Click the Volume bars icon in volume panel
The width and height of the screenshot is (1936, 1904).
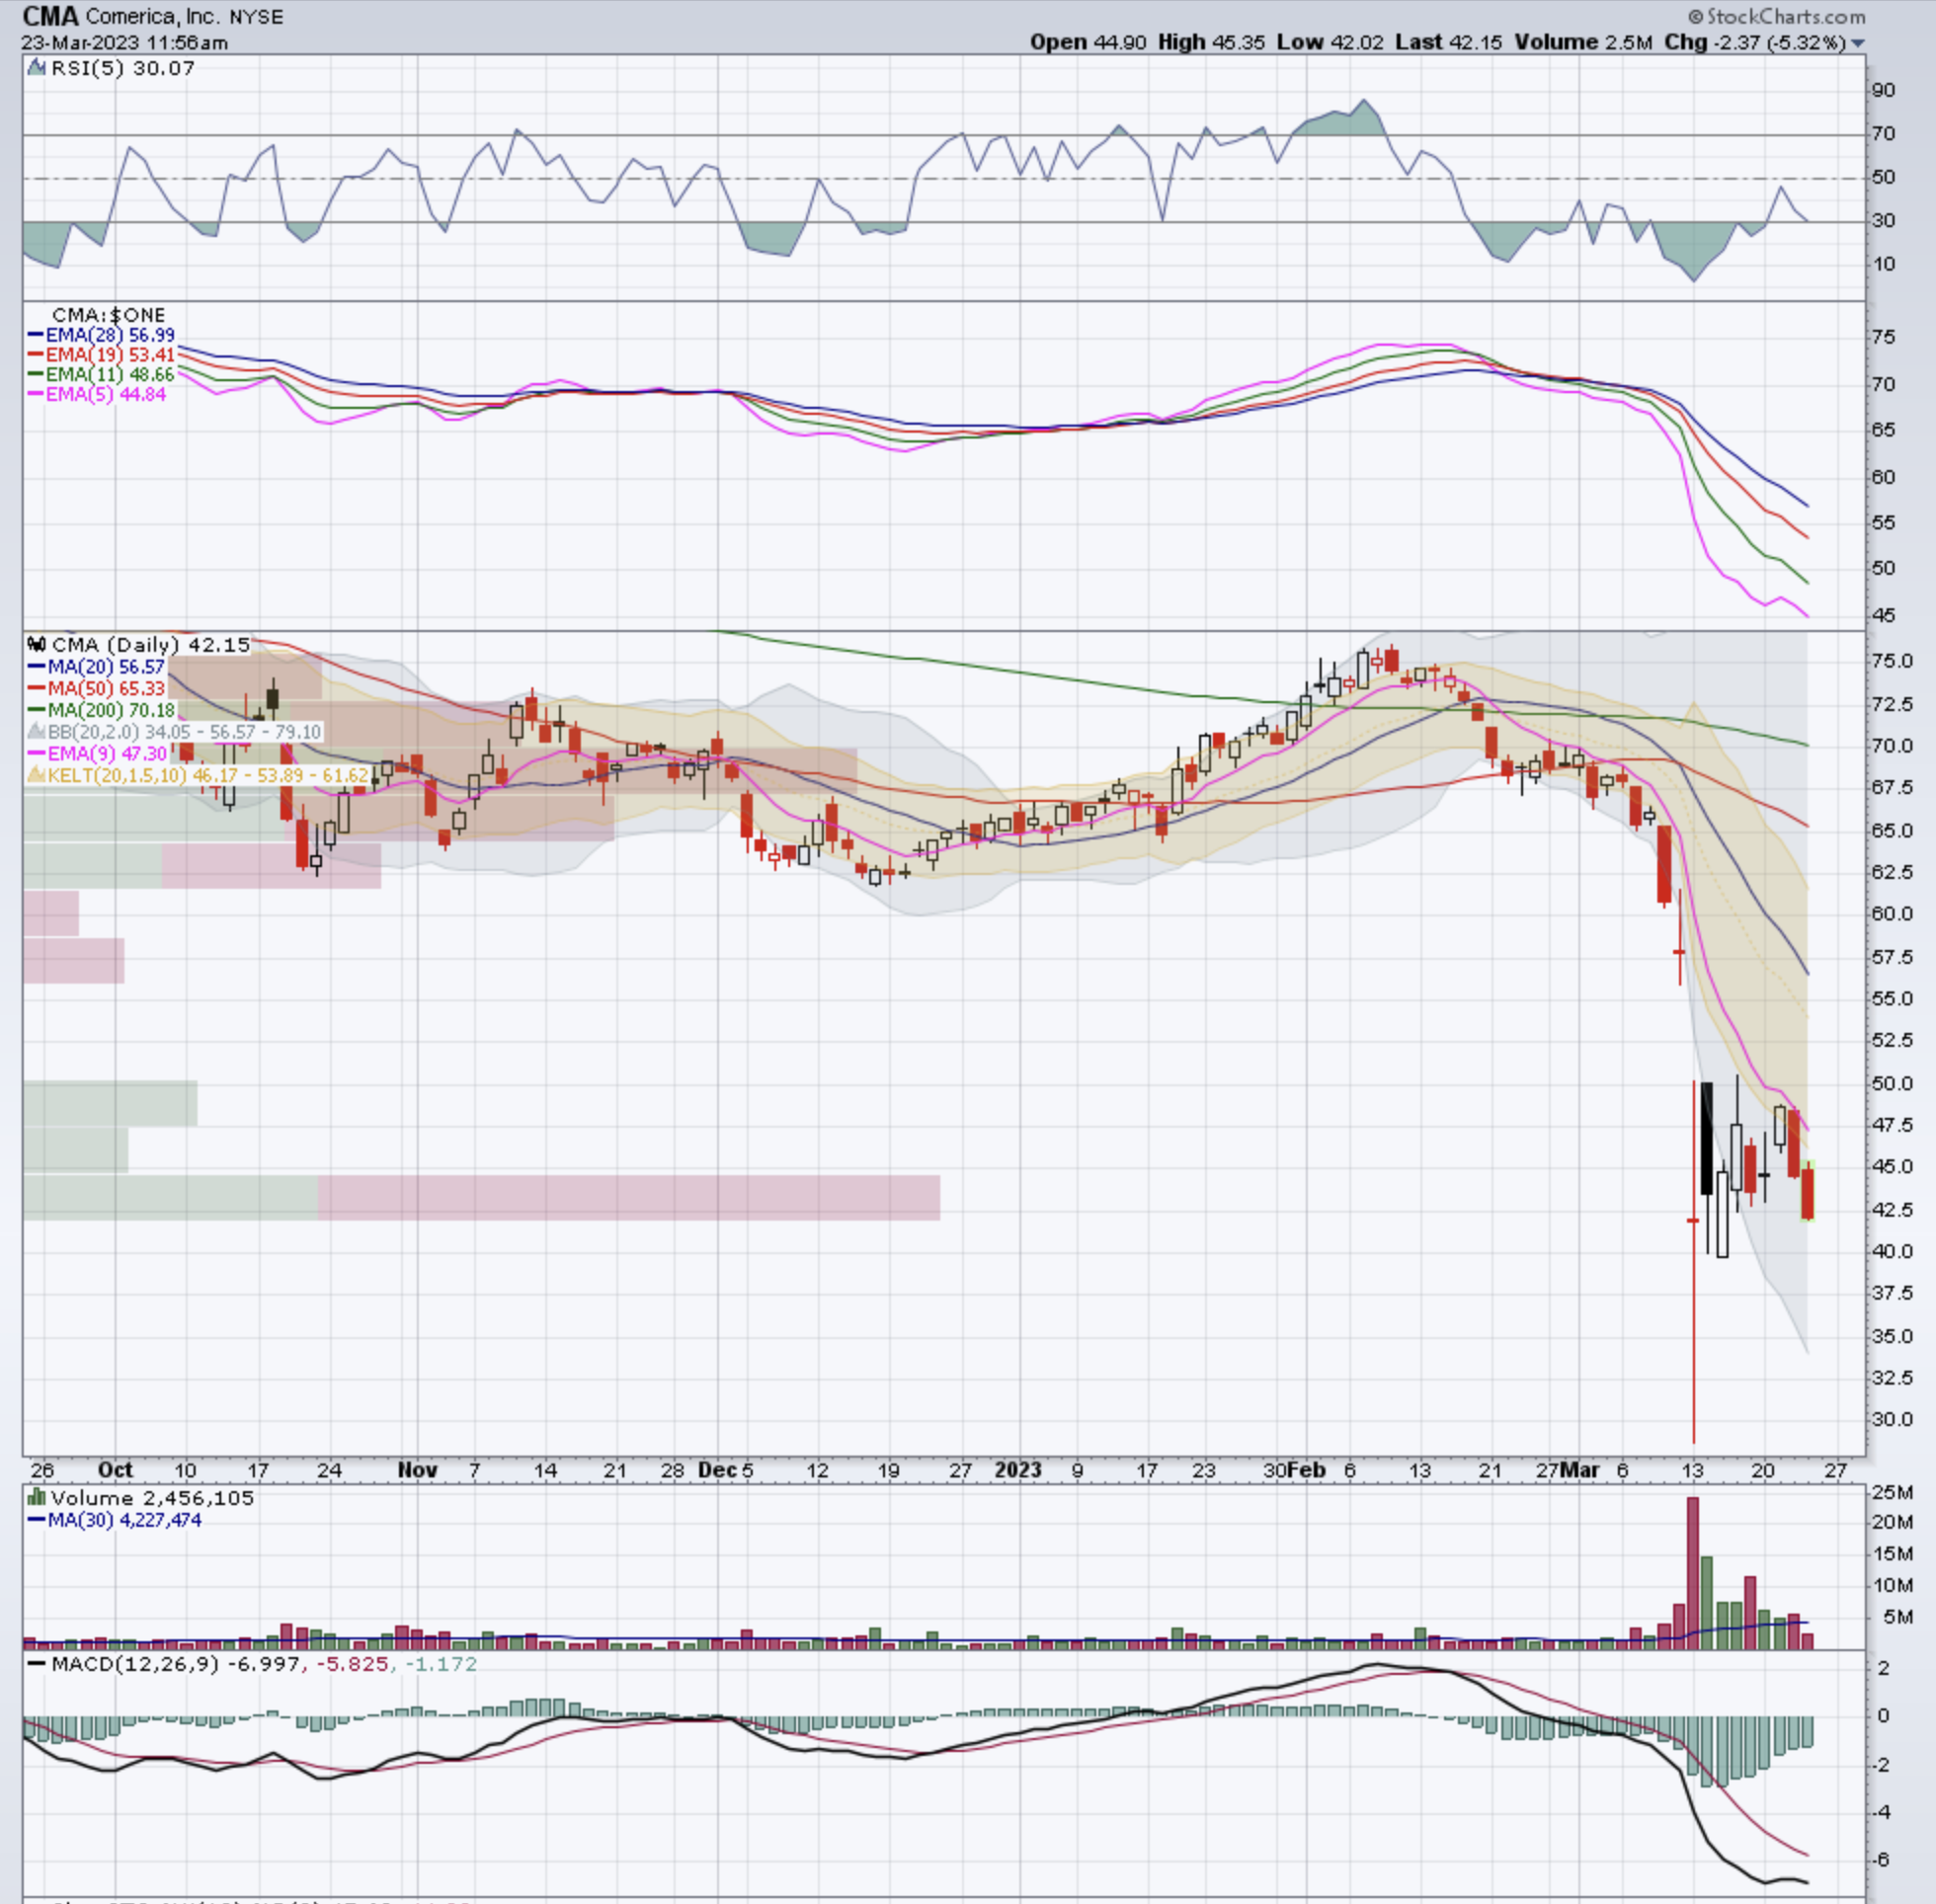pyautogui.click(x=37, y=1497)
